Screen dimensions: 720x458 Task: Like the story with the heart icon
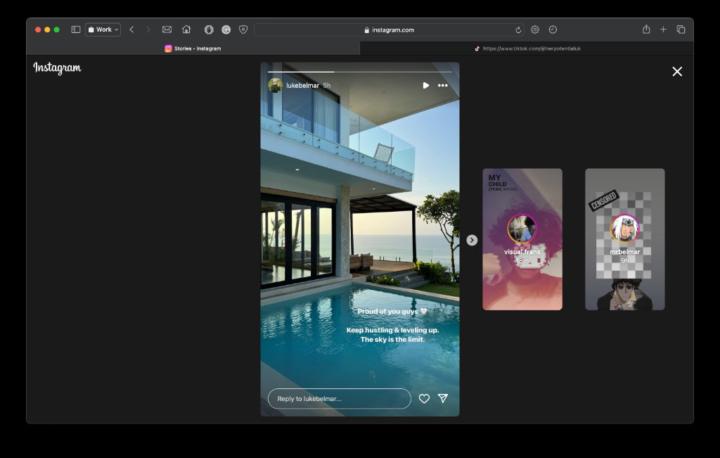click(x=424, y=399)
